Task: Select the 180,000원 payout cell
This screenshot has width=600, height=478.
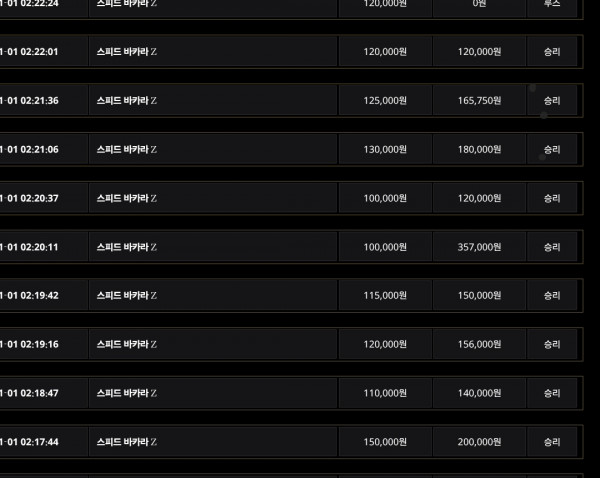Action: [x=480, y=149]
